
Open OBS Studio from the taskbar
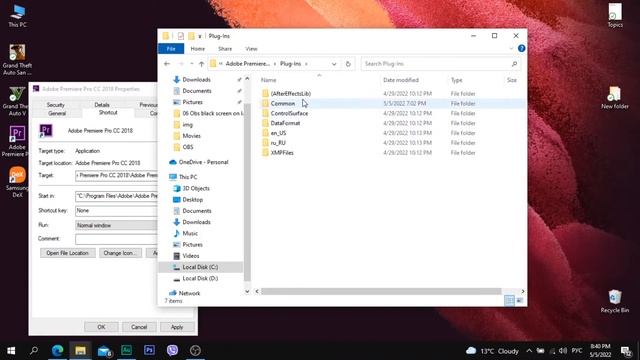[x=195, y=350]
